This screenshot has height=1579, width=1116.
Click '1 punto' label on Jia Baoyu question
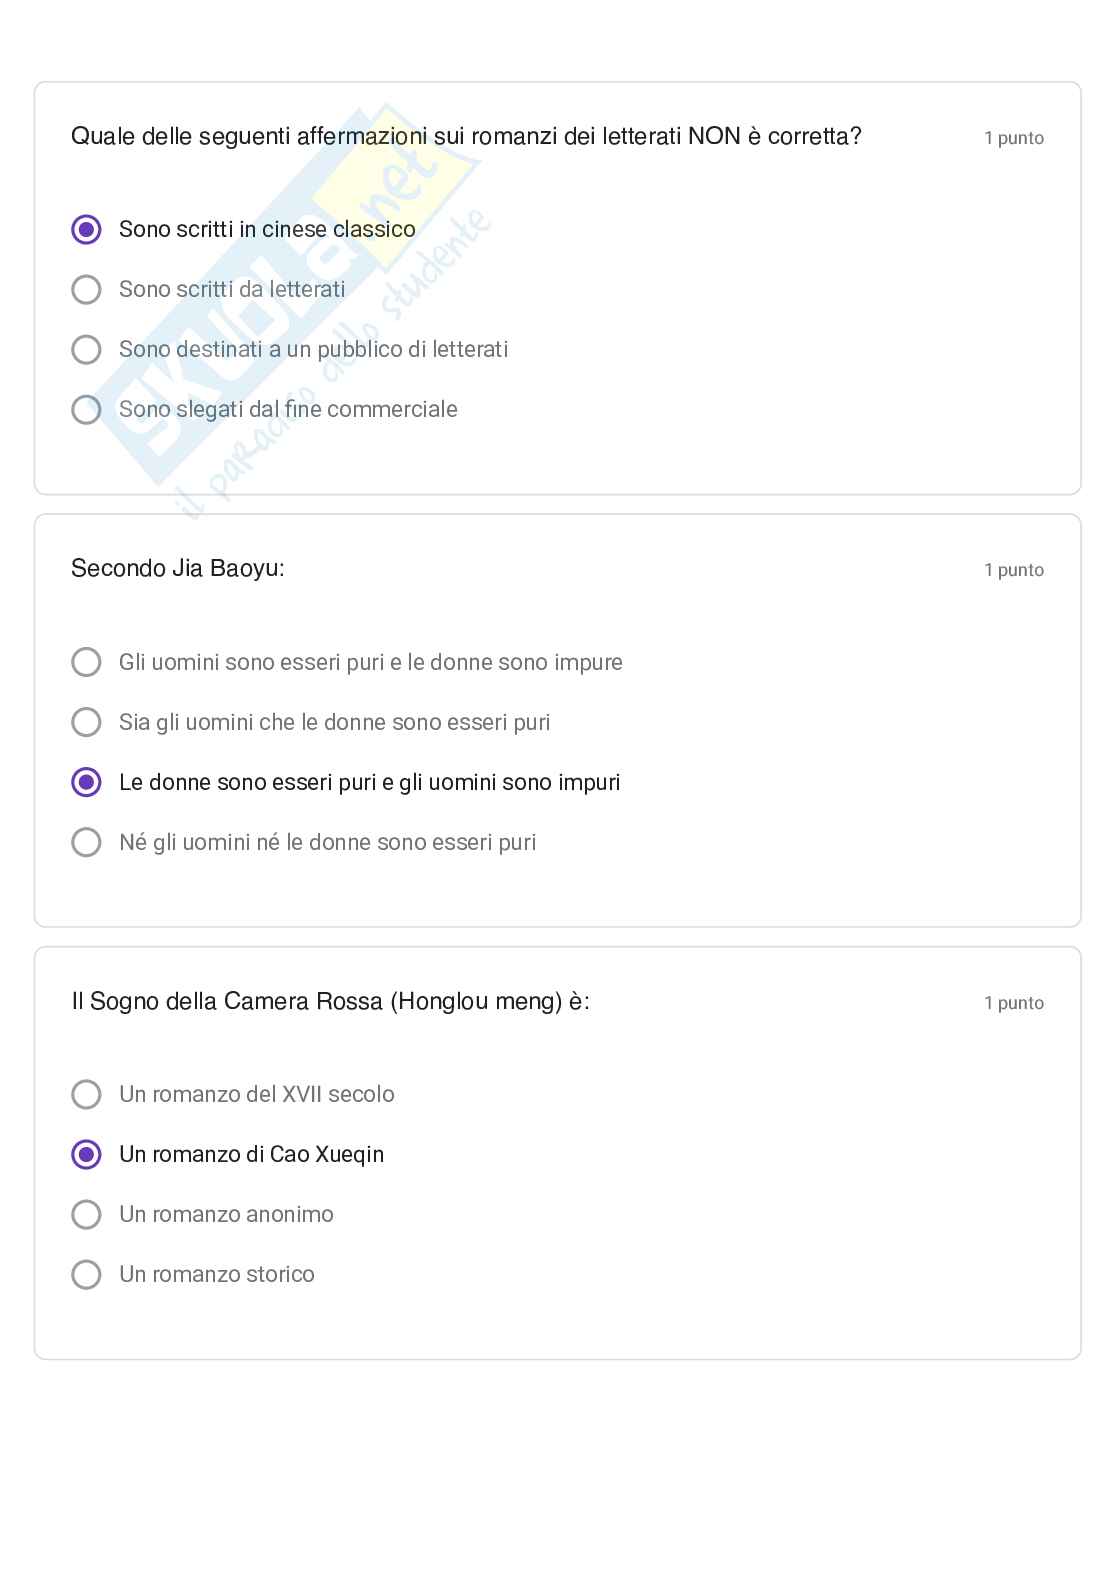pyautogui.click(x=1013, y=570)
